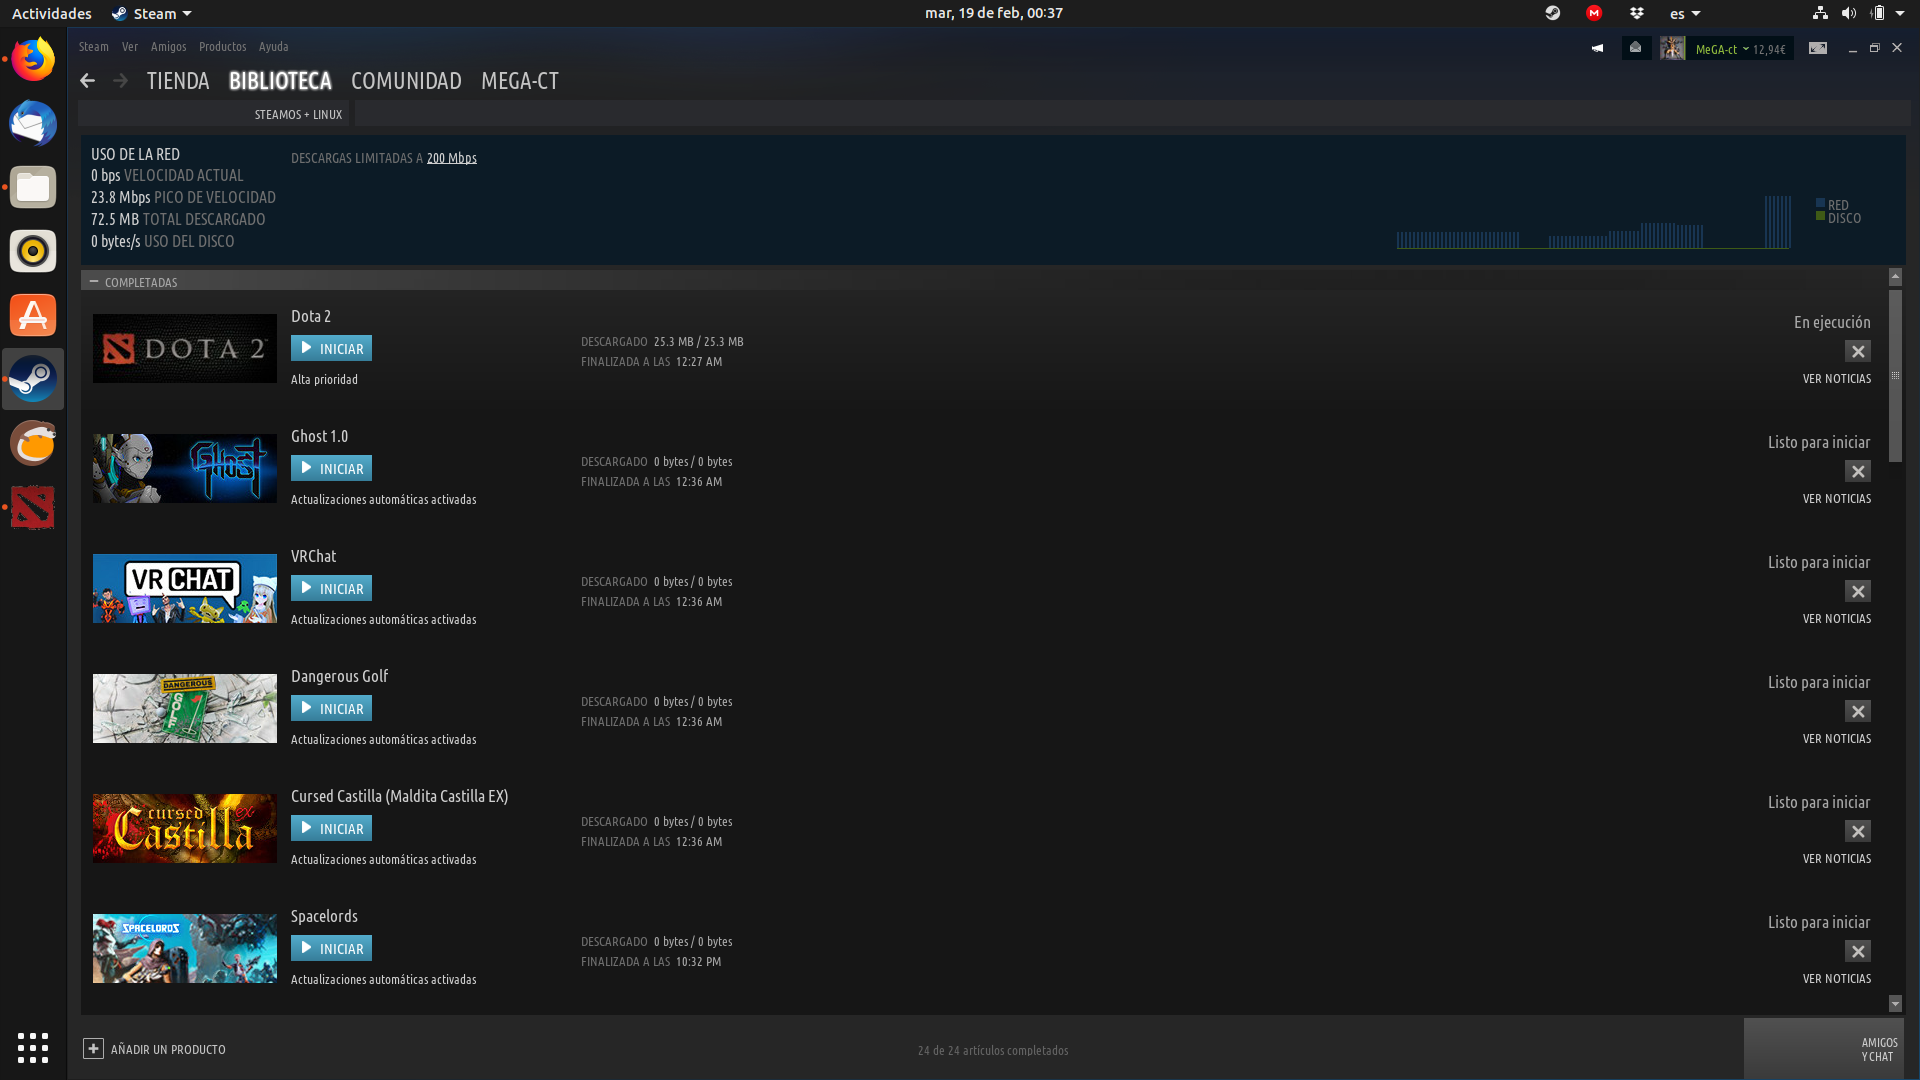Open the Steam inbox notifications icon

coord(1636,48)
